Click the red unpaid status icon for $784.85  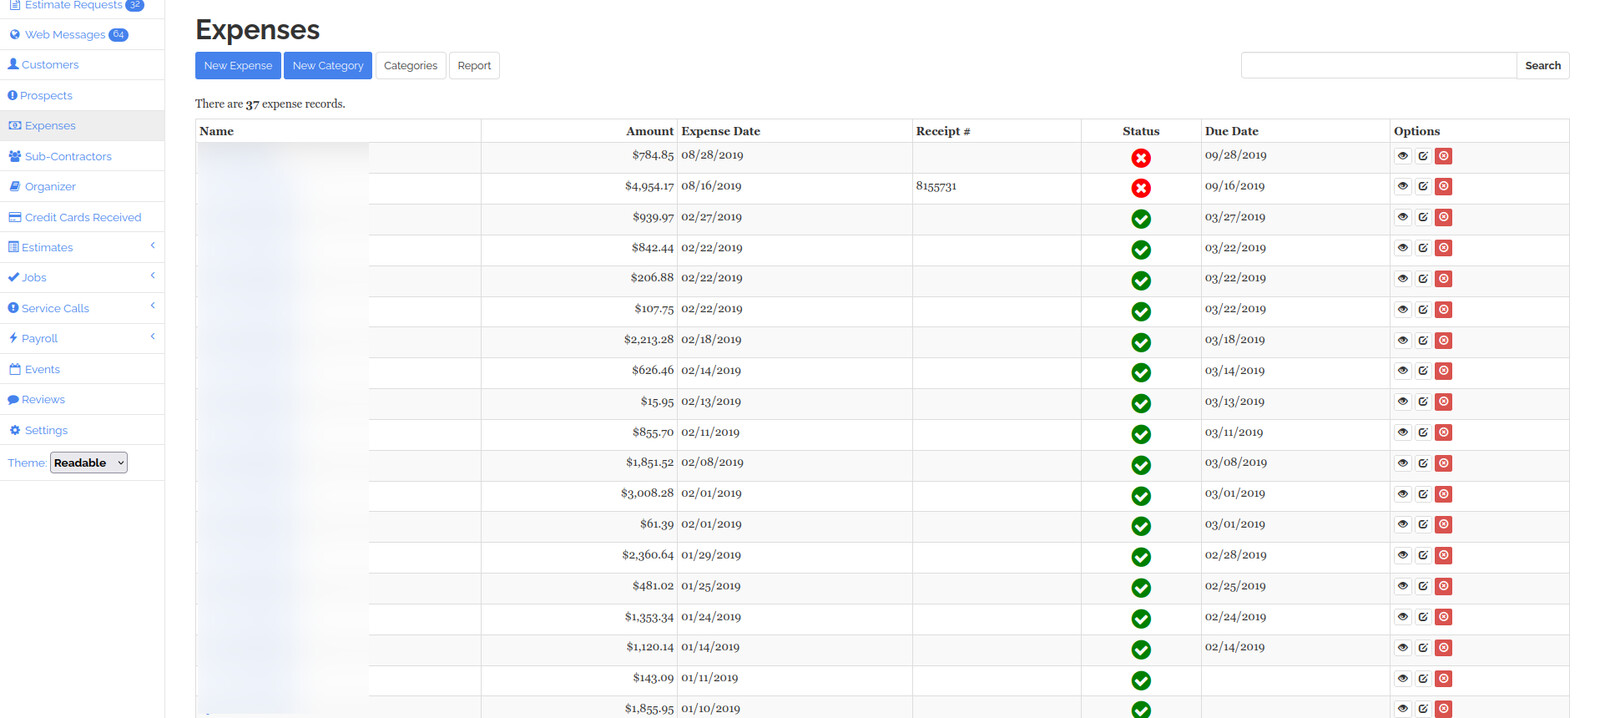[1141, 158]
